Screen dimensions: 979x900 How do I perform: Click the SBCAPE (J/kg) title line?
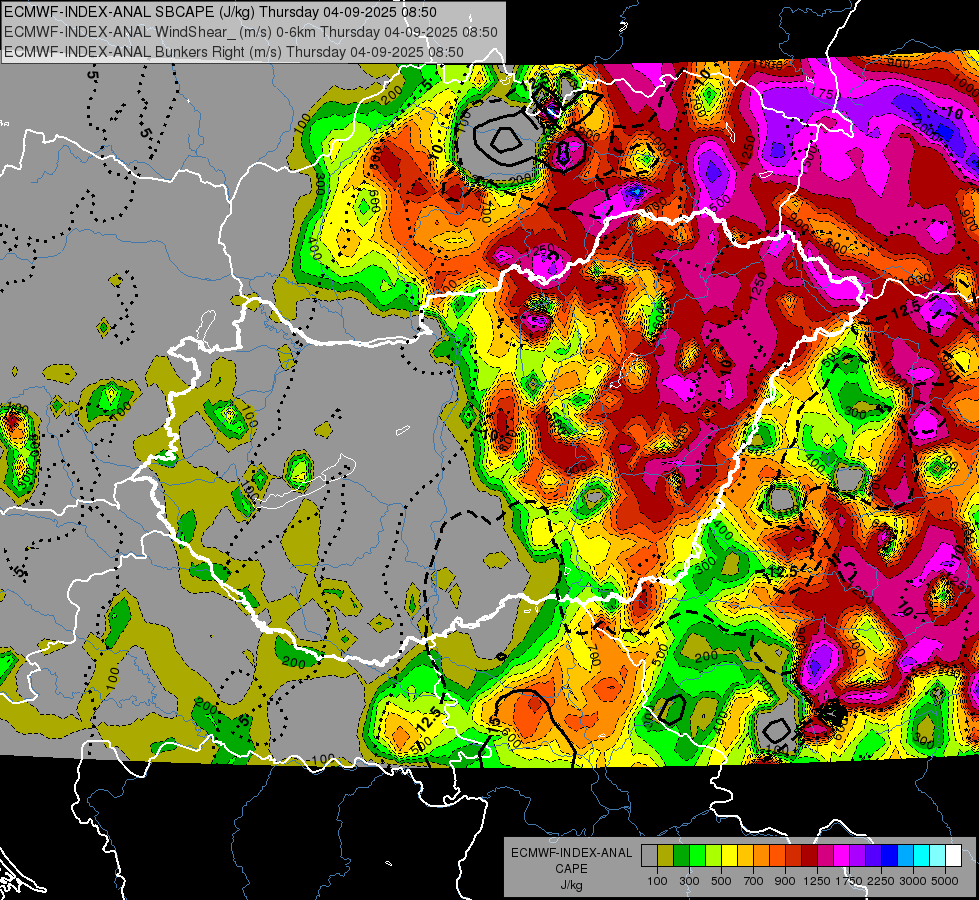pos(220,12)
